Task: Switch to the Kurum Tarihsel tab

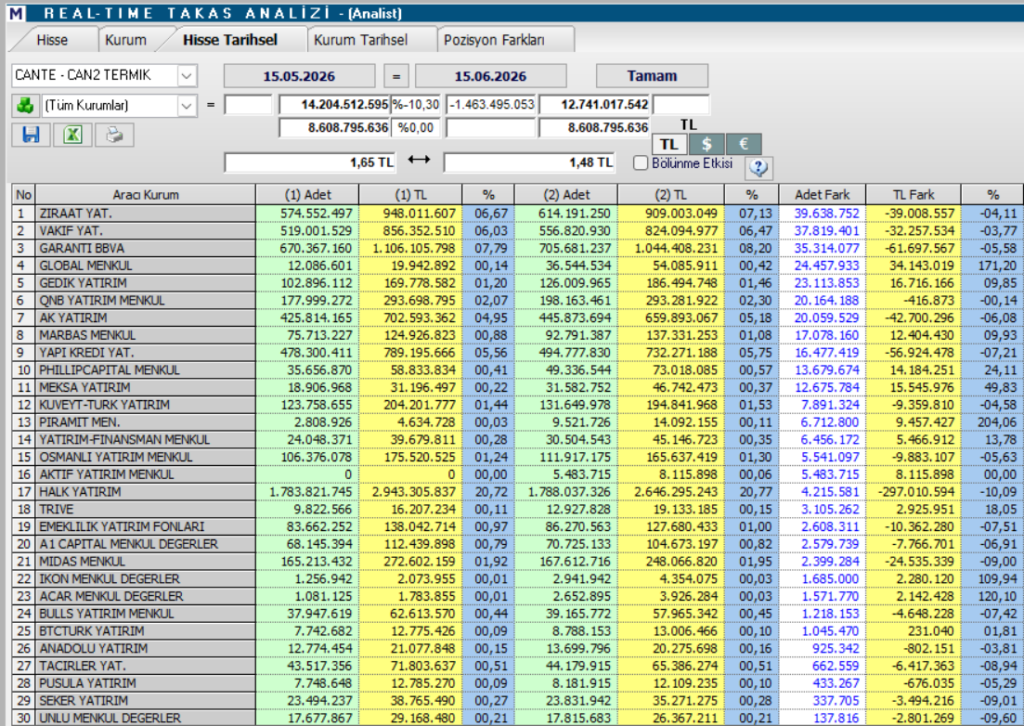Action: [360, 40]
